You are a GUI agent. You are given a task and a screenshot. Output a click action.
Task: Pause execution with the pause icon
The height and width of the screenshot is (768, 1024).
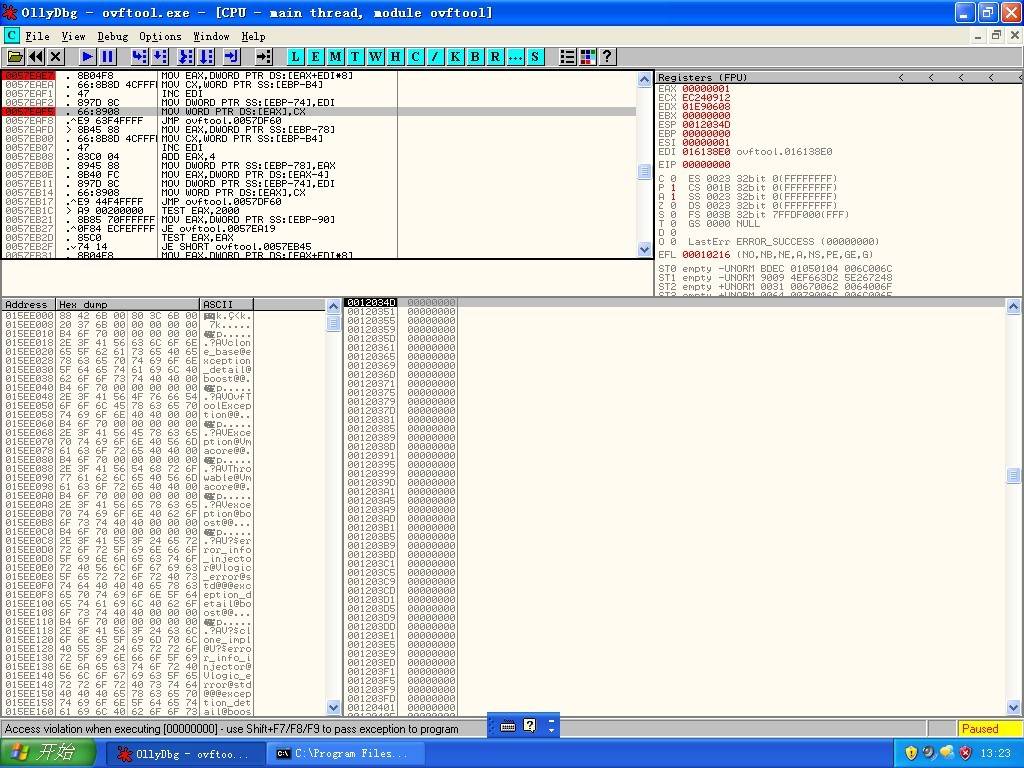108,57
